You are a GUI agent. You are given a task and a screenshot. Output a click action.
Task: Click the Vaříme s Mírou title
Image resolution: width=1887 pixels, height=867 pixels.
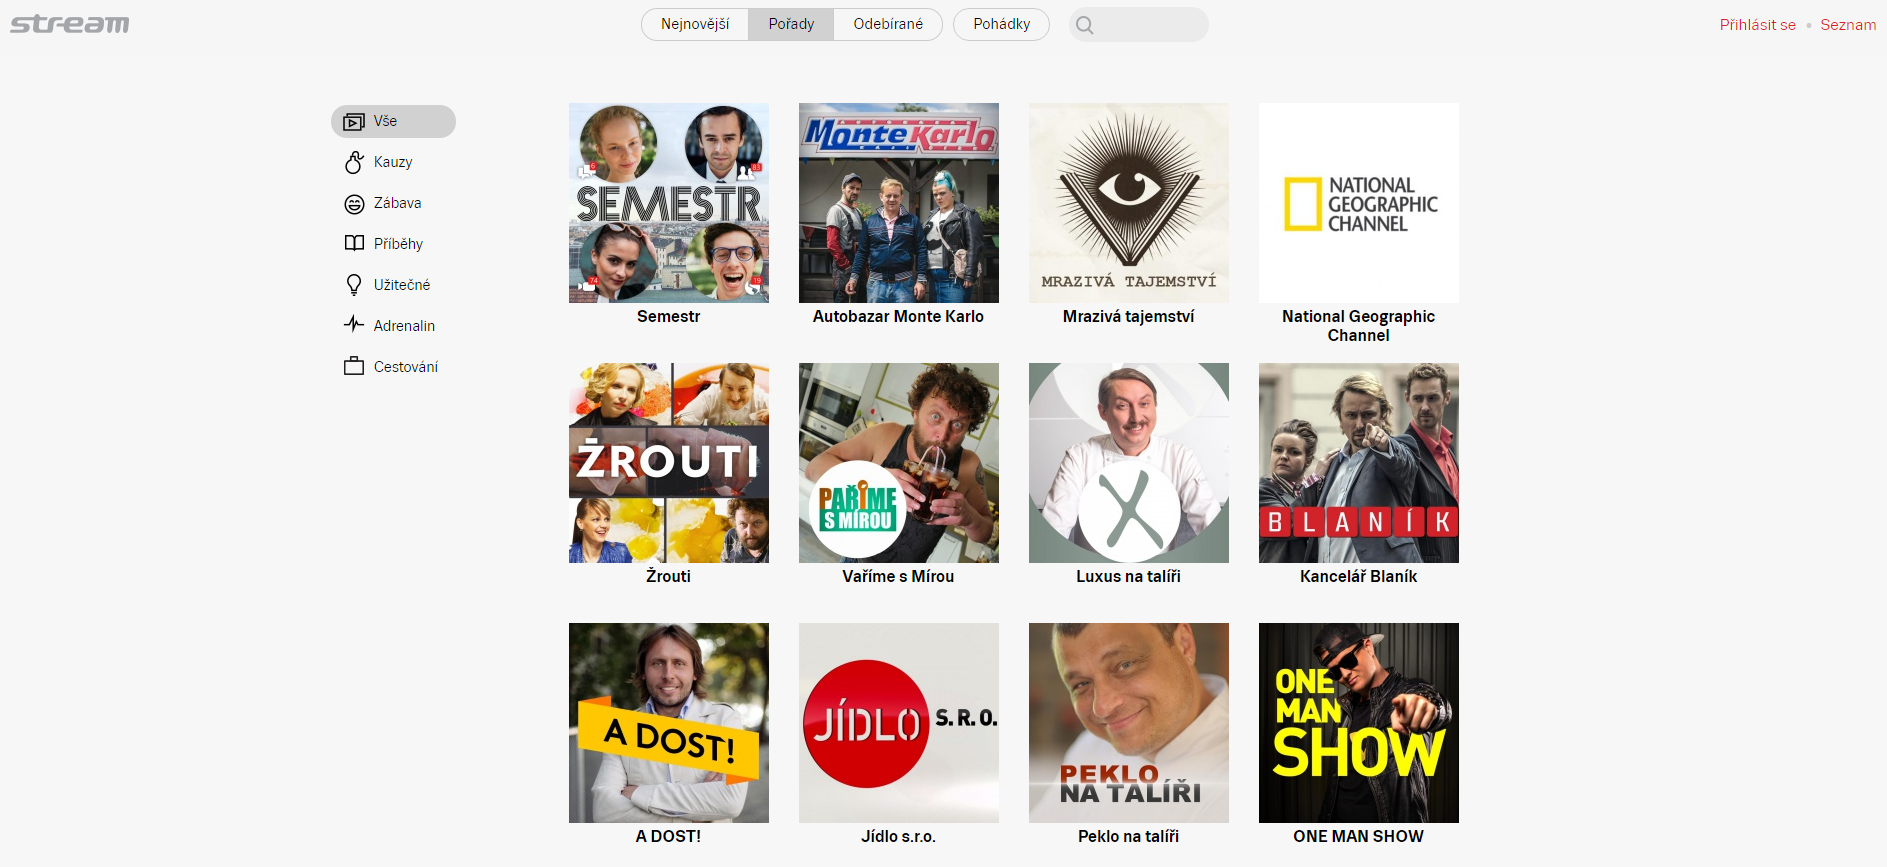[899, 576]
